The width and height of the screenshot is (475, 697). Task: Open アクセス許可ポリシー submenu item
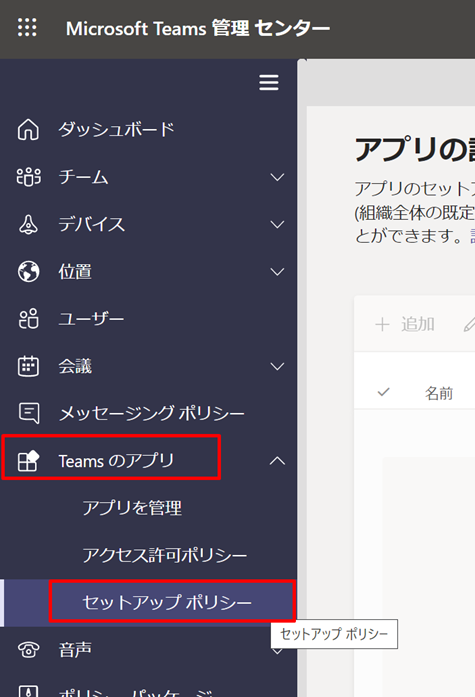coord(164,555)
